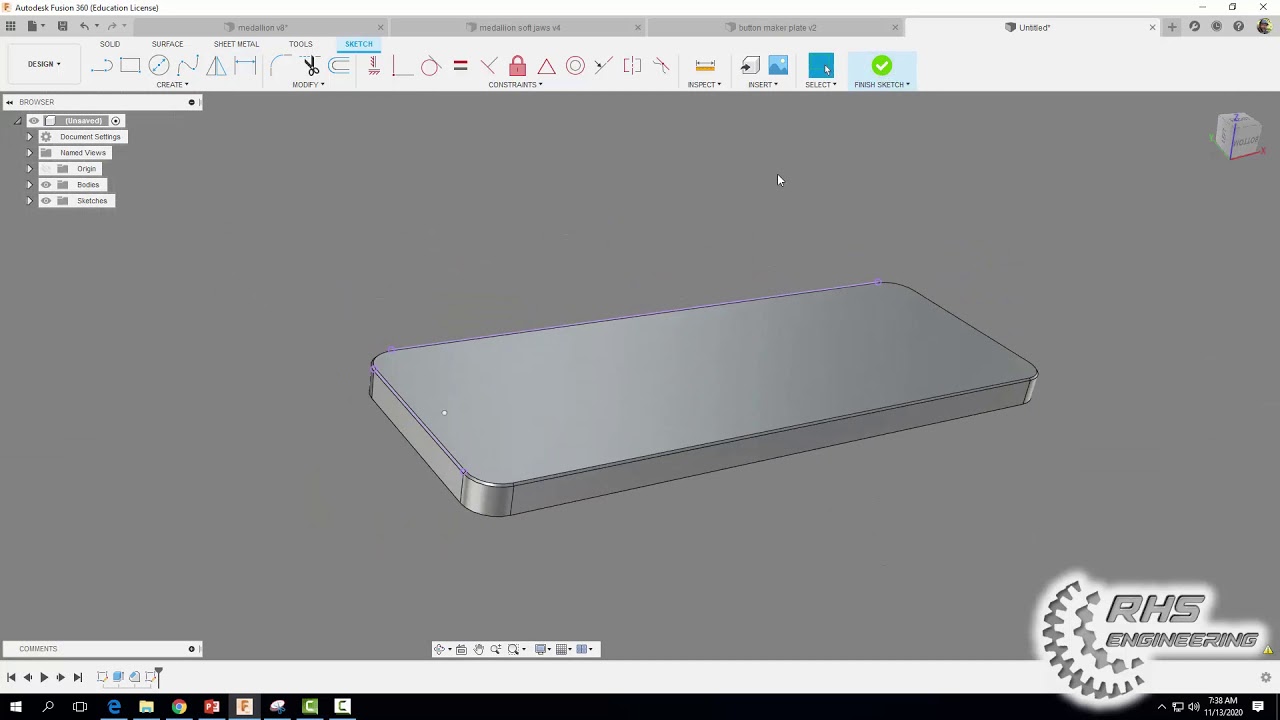The width and height of the screenshot is (1280, 720).
Task: Open the medallion v8 document tab
Action: click(x=260, y=28)
